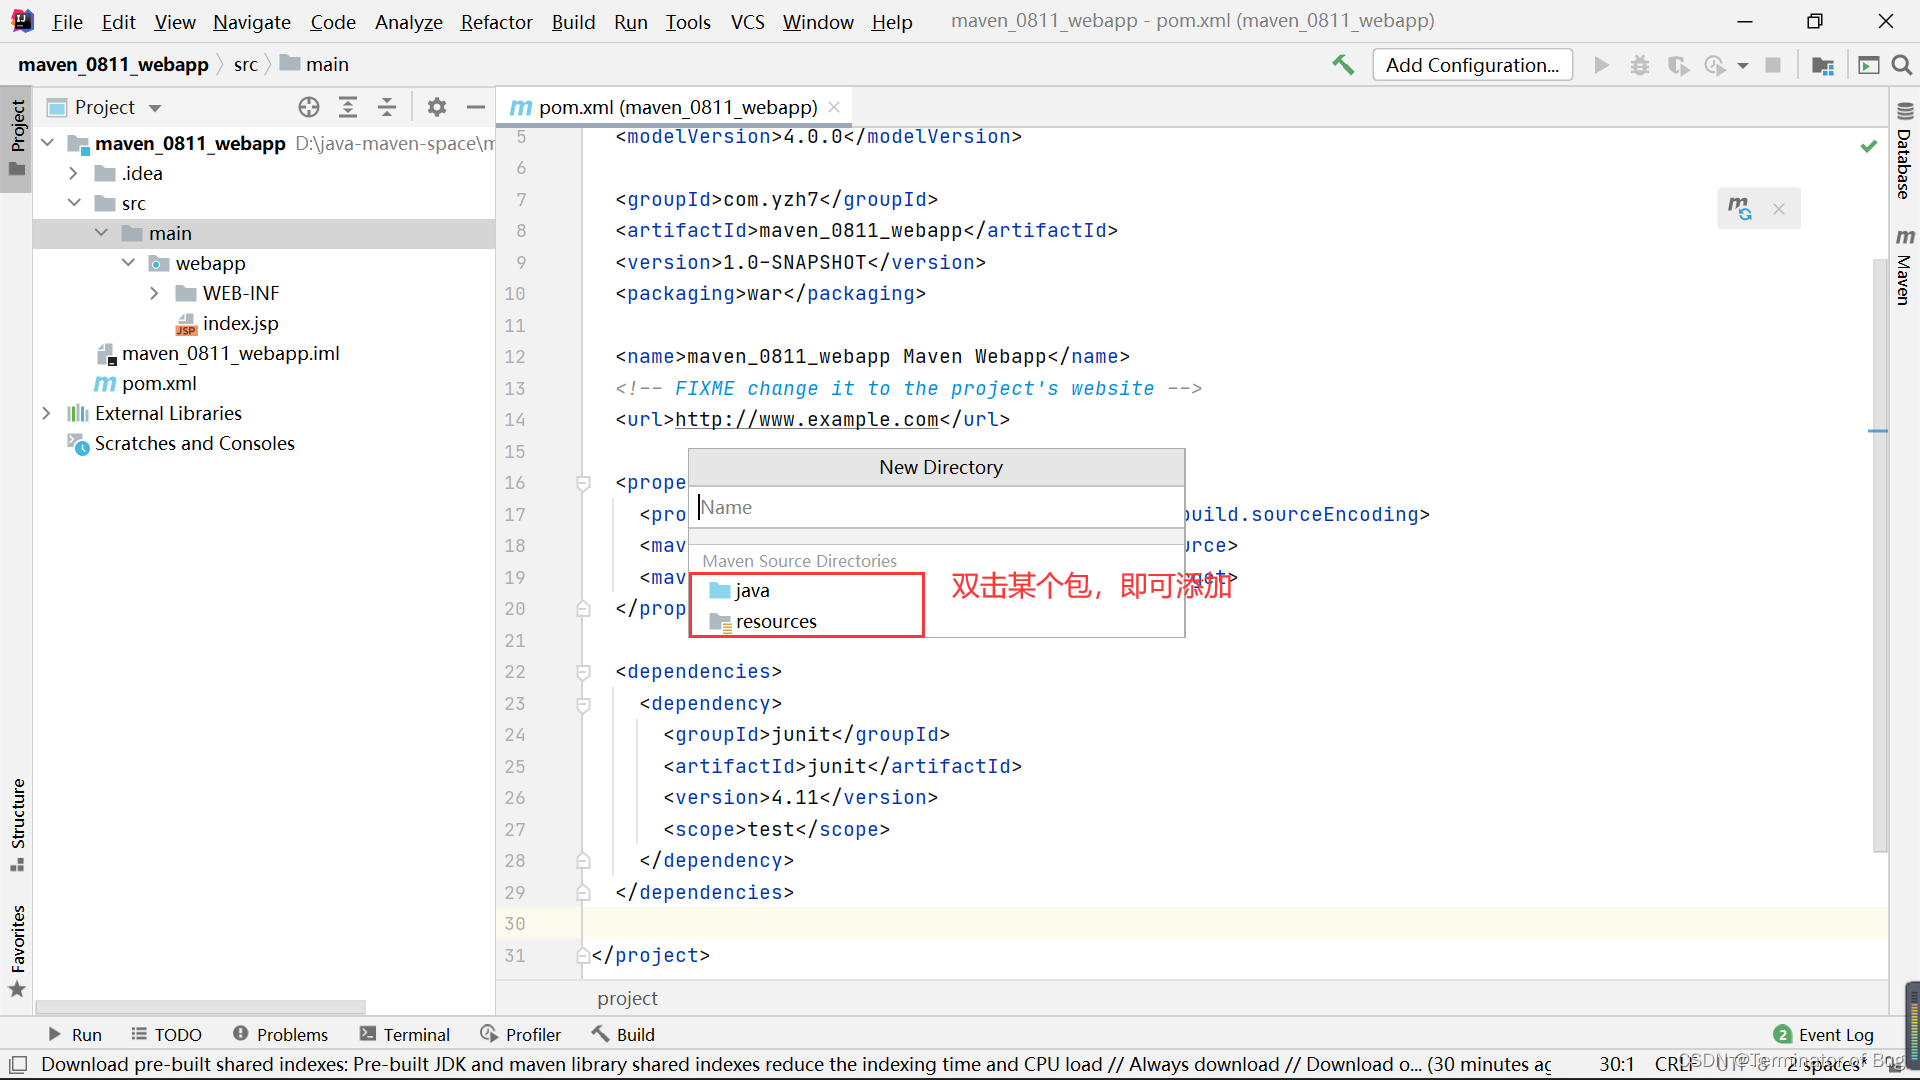Viewport: 1920px width, 1080px height.
Task: Expand the External Libraries tree node
Action: (x=47, y=413)
